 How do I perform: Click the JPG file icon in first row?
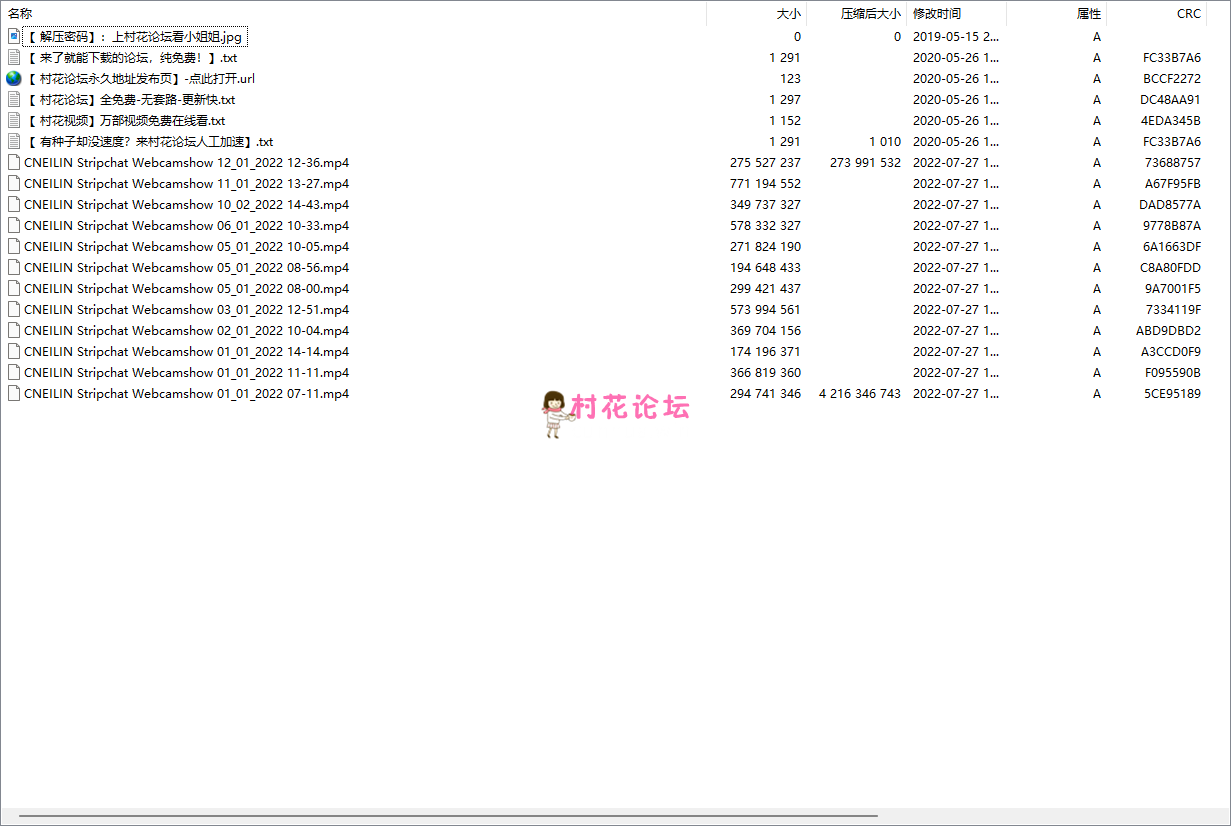coord(14,37)
